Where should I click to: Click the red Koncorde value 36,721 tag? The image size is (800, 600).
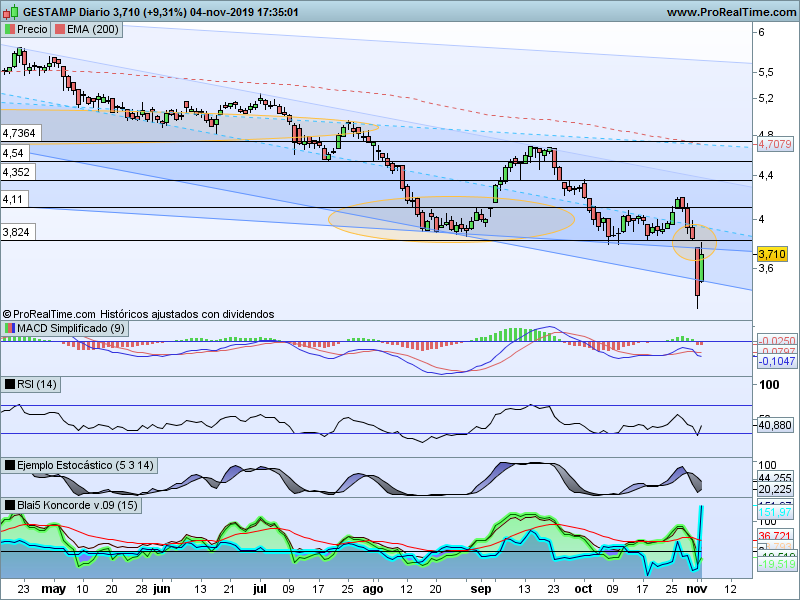click(x=774, y=536)
